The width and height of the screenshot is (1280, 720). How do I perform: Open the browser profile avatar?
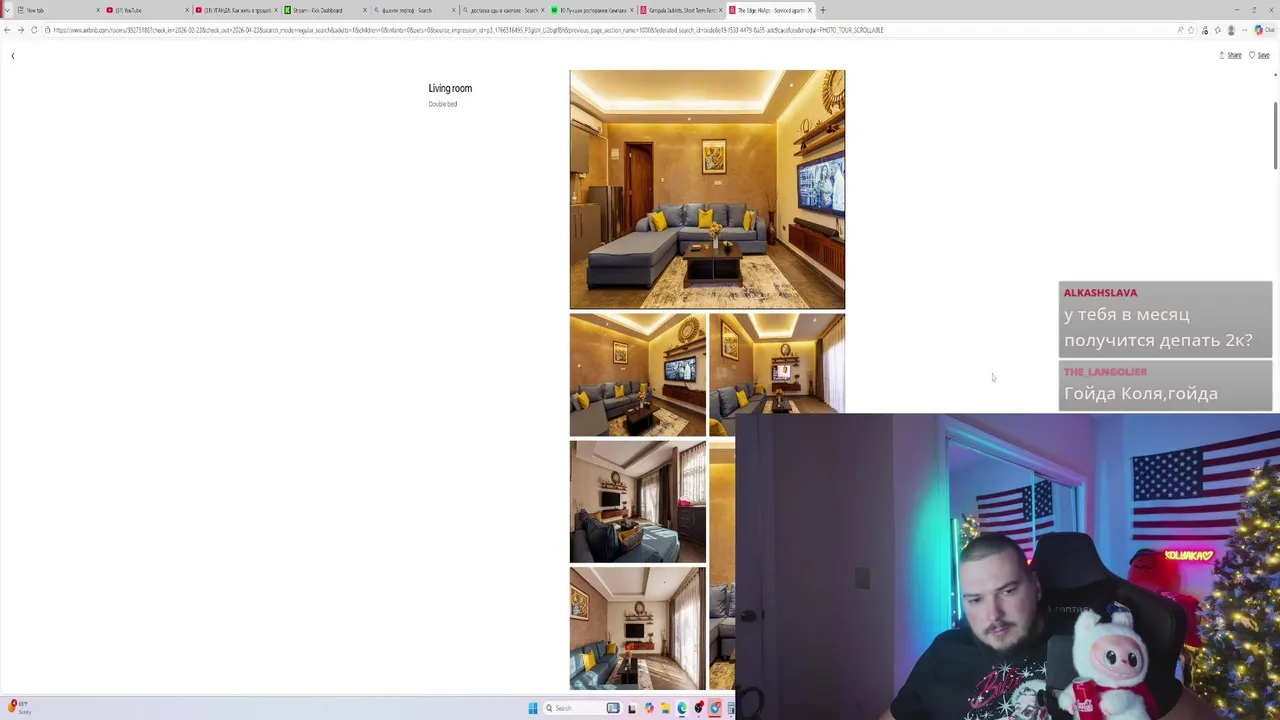click(x=1231, y=30)
